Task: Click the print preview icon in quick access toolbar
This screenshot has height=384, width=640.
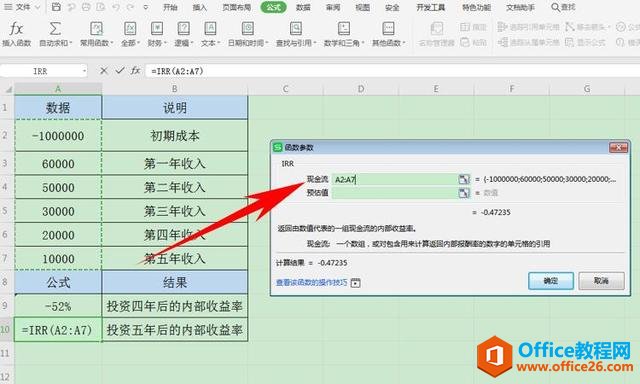Action: tap(100, 7)
